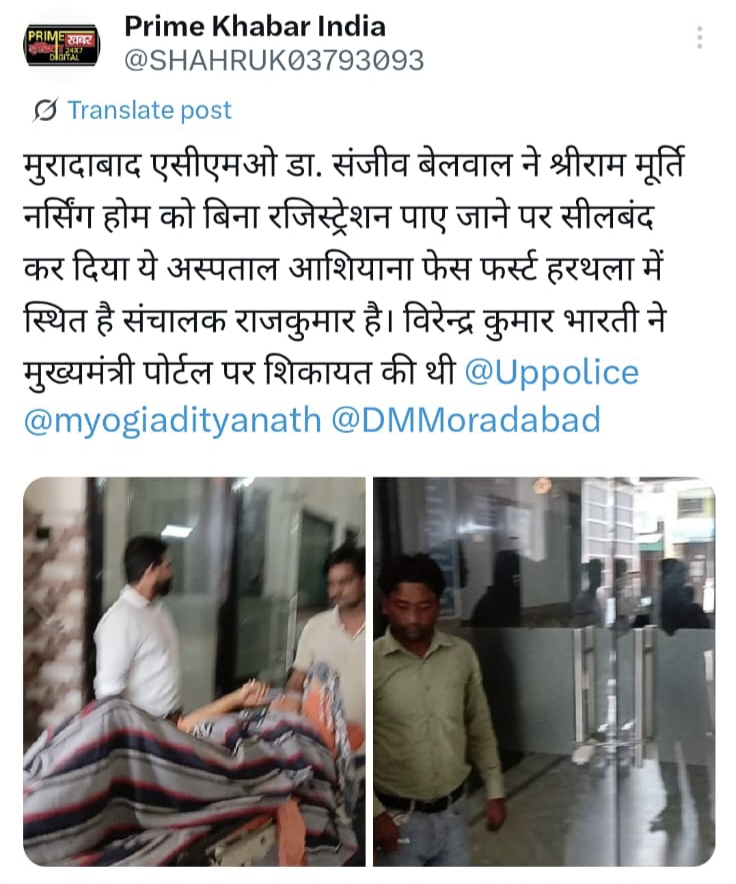View the right photo of the man in a green shirt
The image size is (736, 884).
pos(544,671)
